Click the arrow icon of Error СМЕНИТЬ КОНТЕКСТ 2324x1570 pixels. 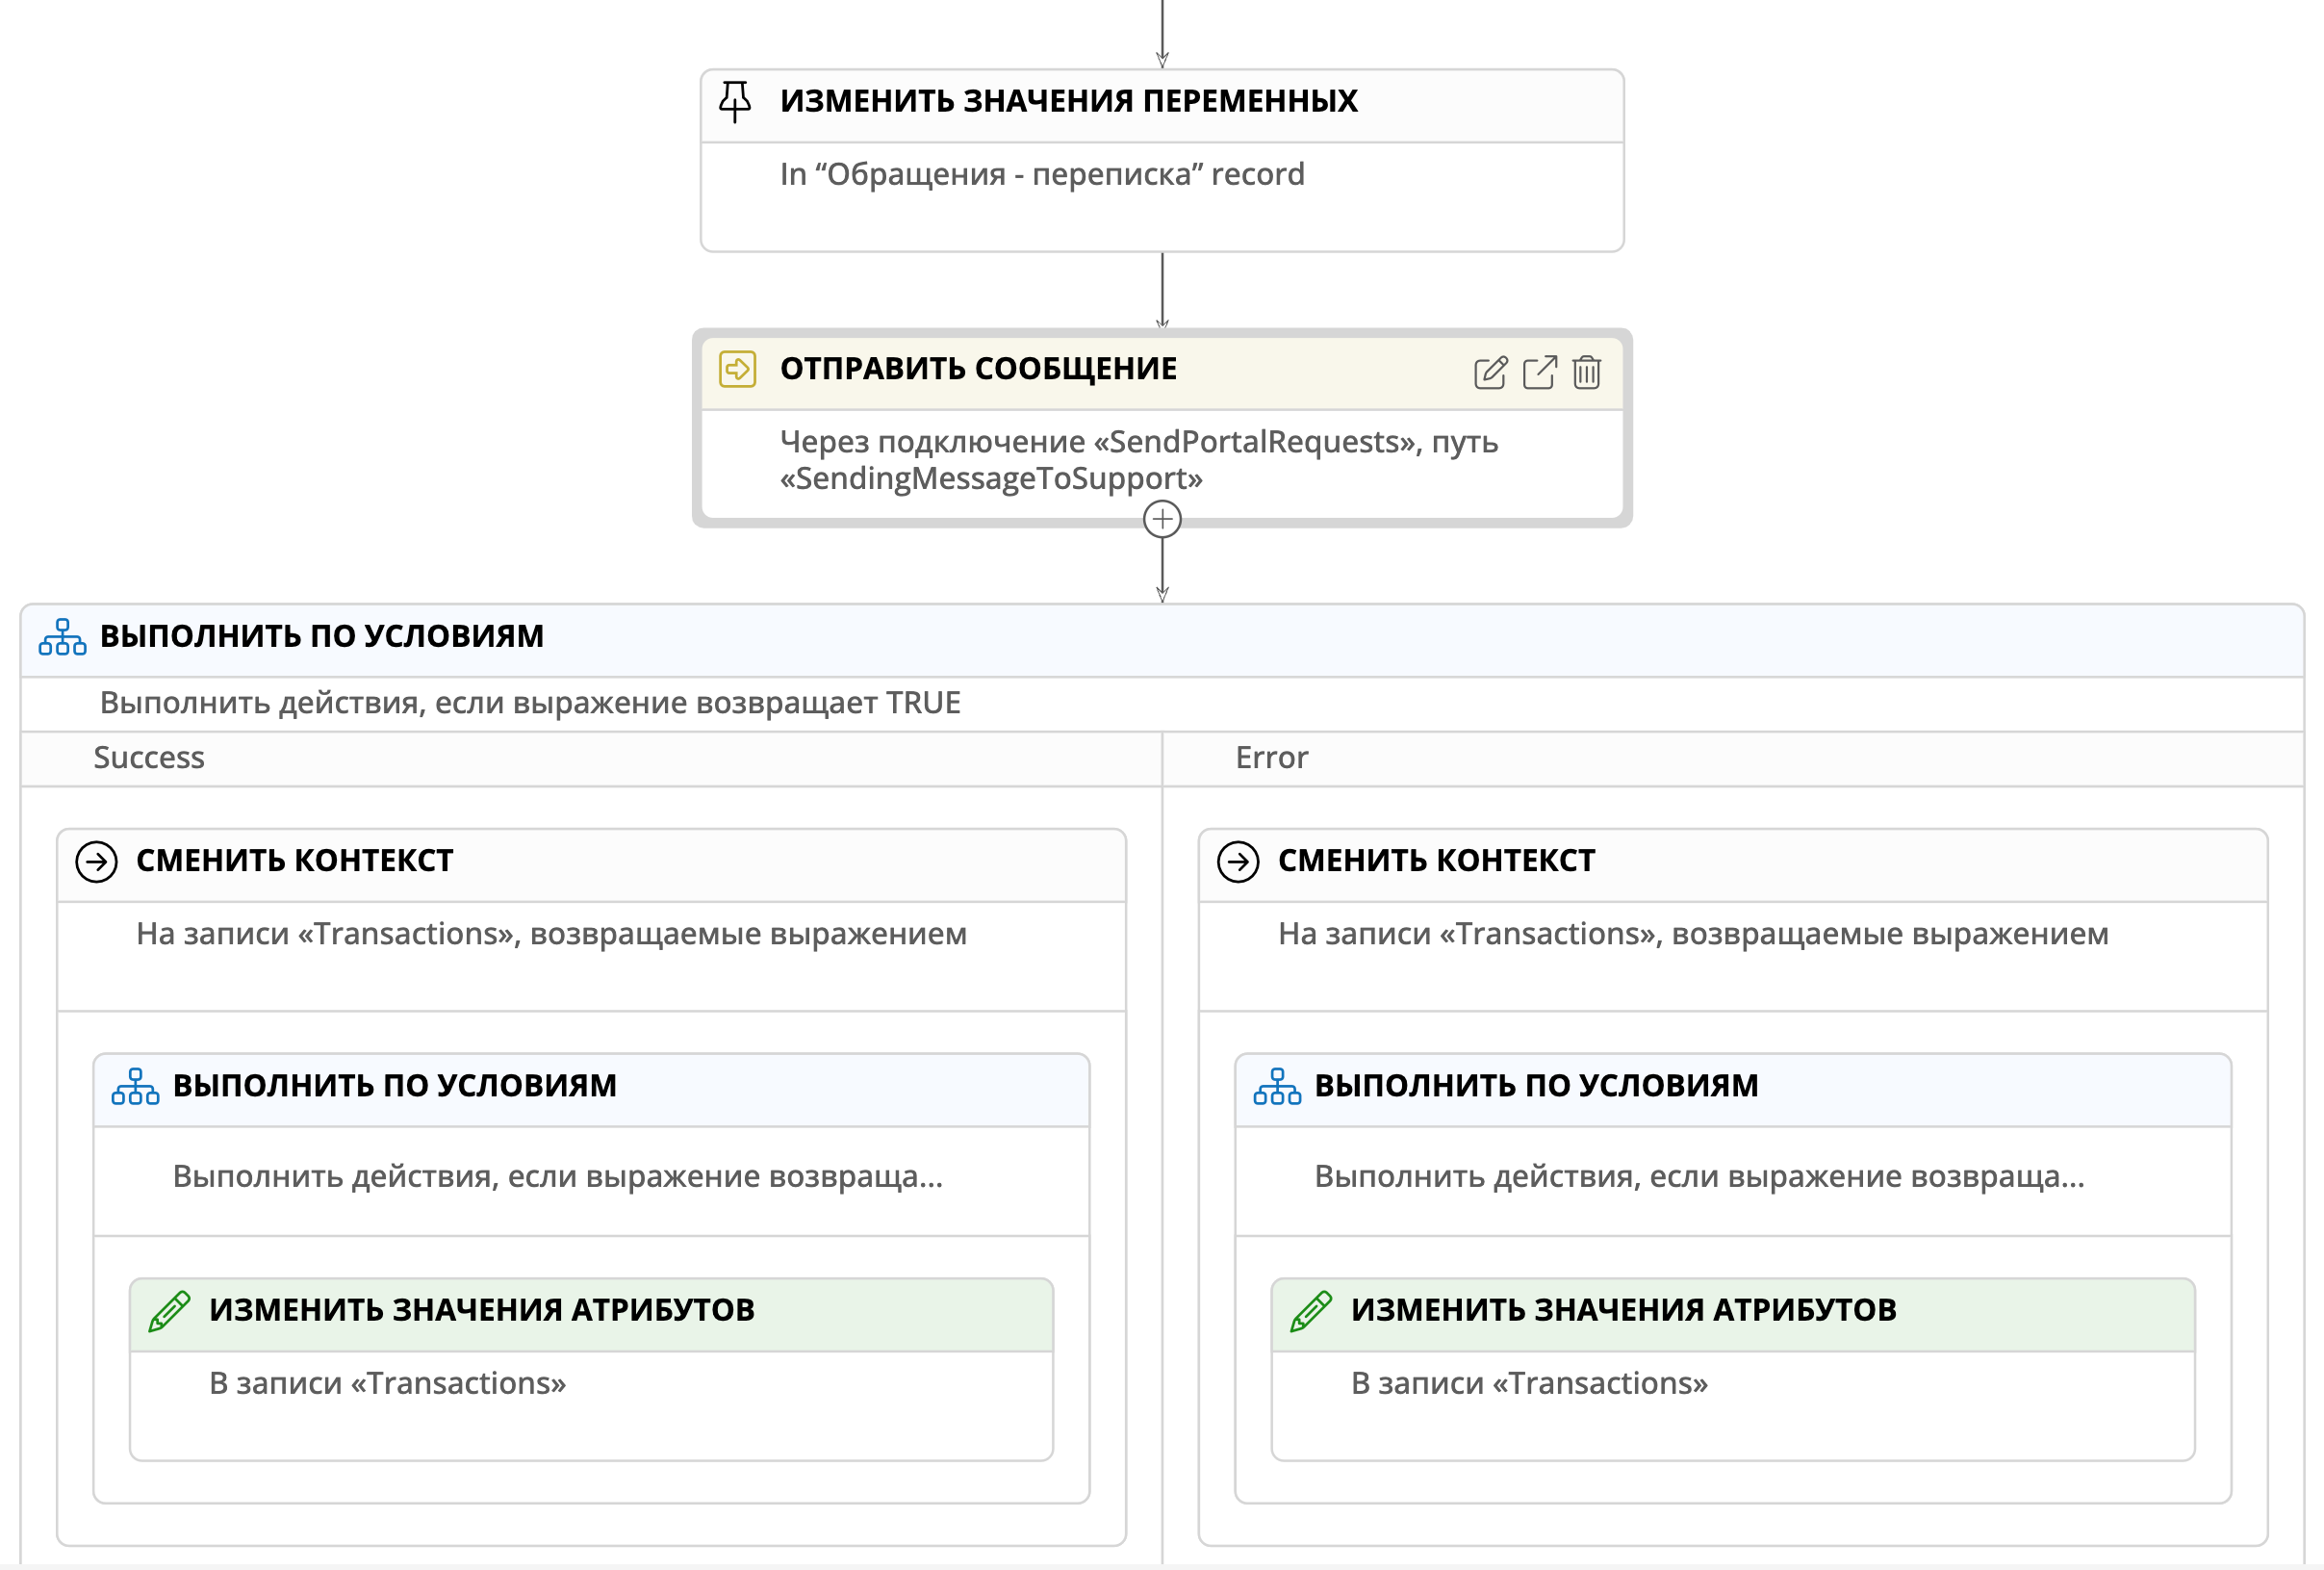point(1238,862)
